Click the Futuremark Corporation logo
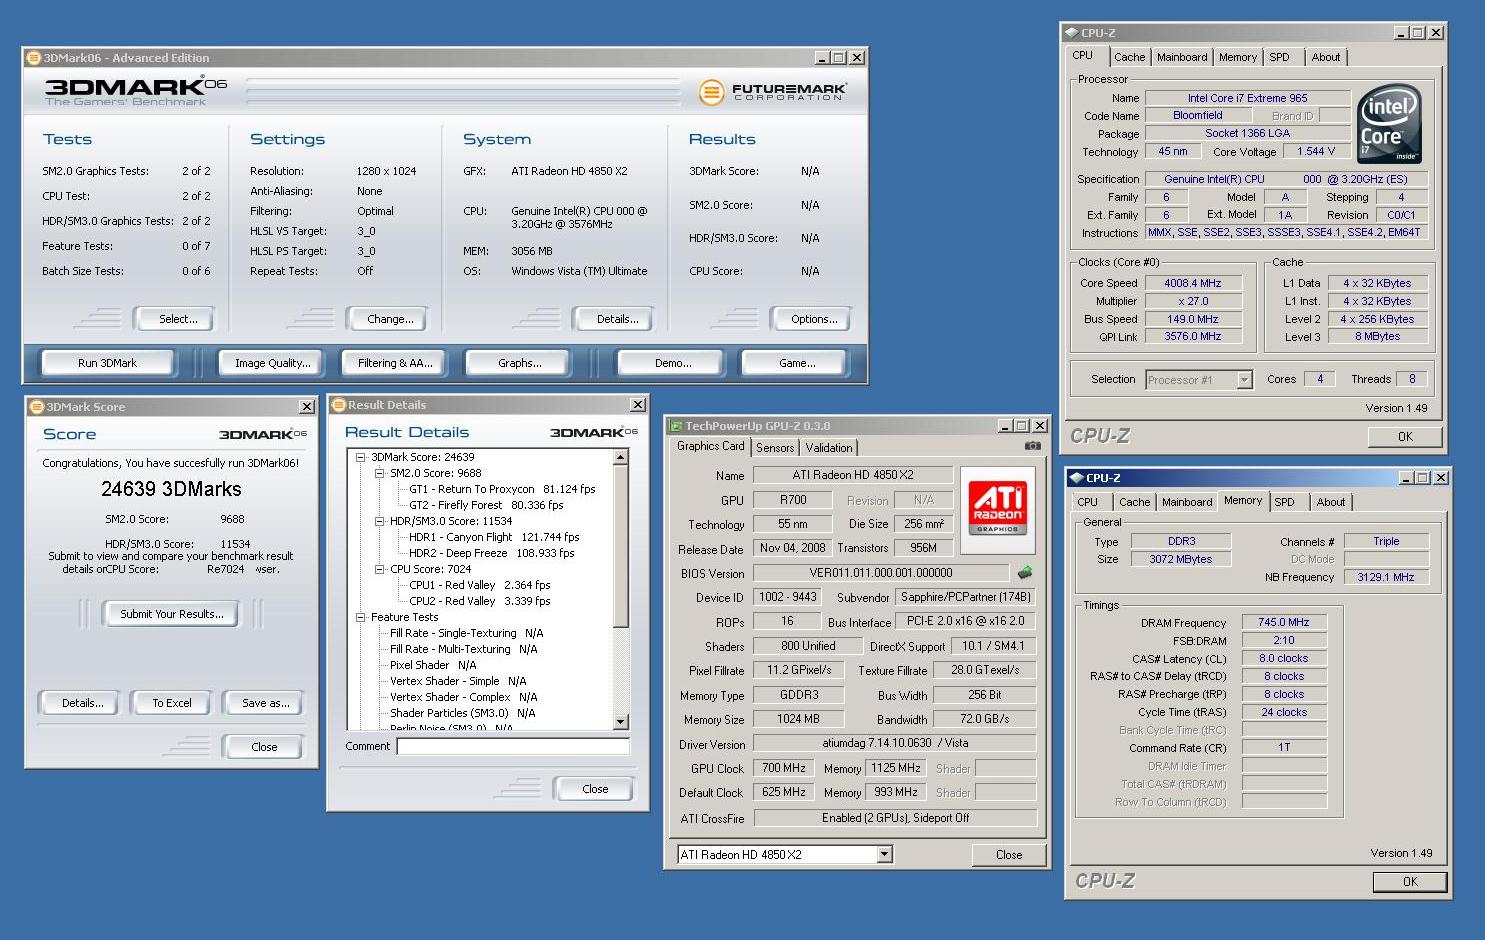The image size is (1485, 940). 772,92
